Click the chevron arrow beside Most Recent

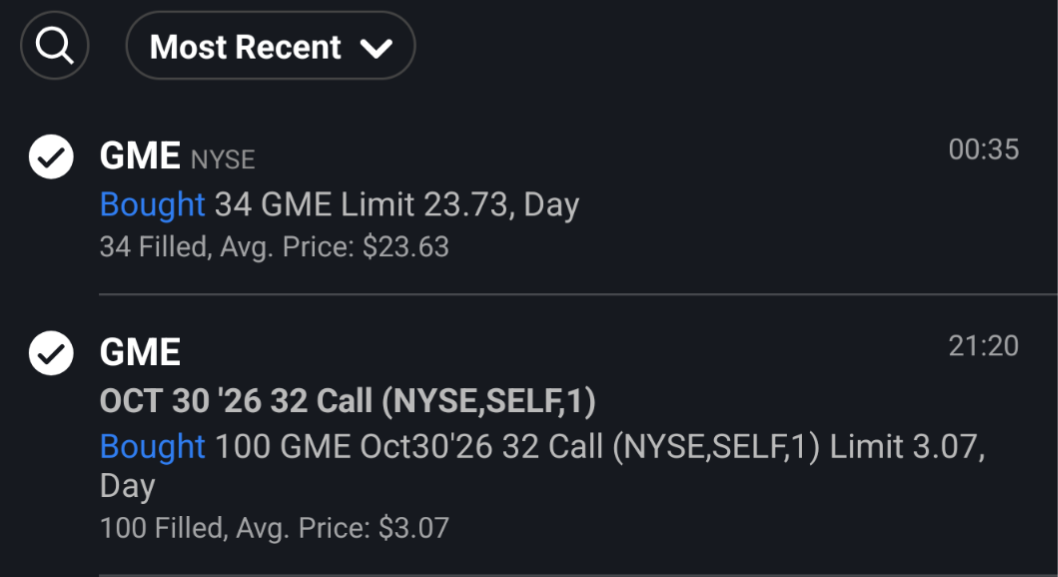point(376,48)
